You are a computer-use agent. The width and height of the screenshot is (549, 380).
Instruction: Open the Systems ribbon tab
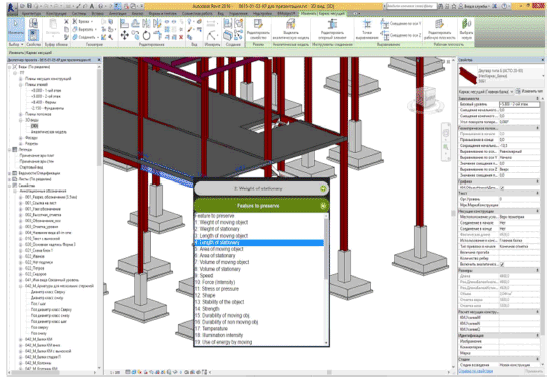point(79,14)
